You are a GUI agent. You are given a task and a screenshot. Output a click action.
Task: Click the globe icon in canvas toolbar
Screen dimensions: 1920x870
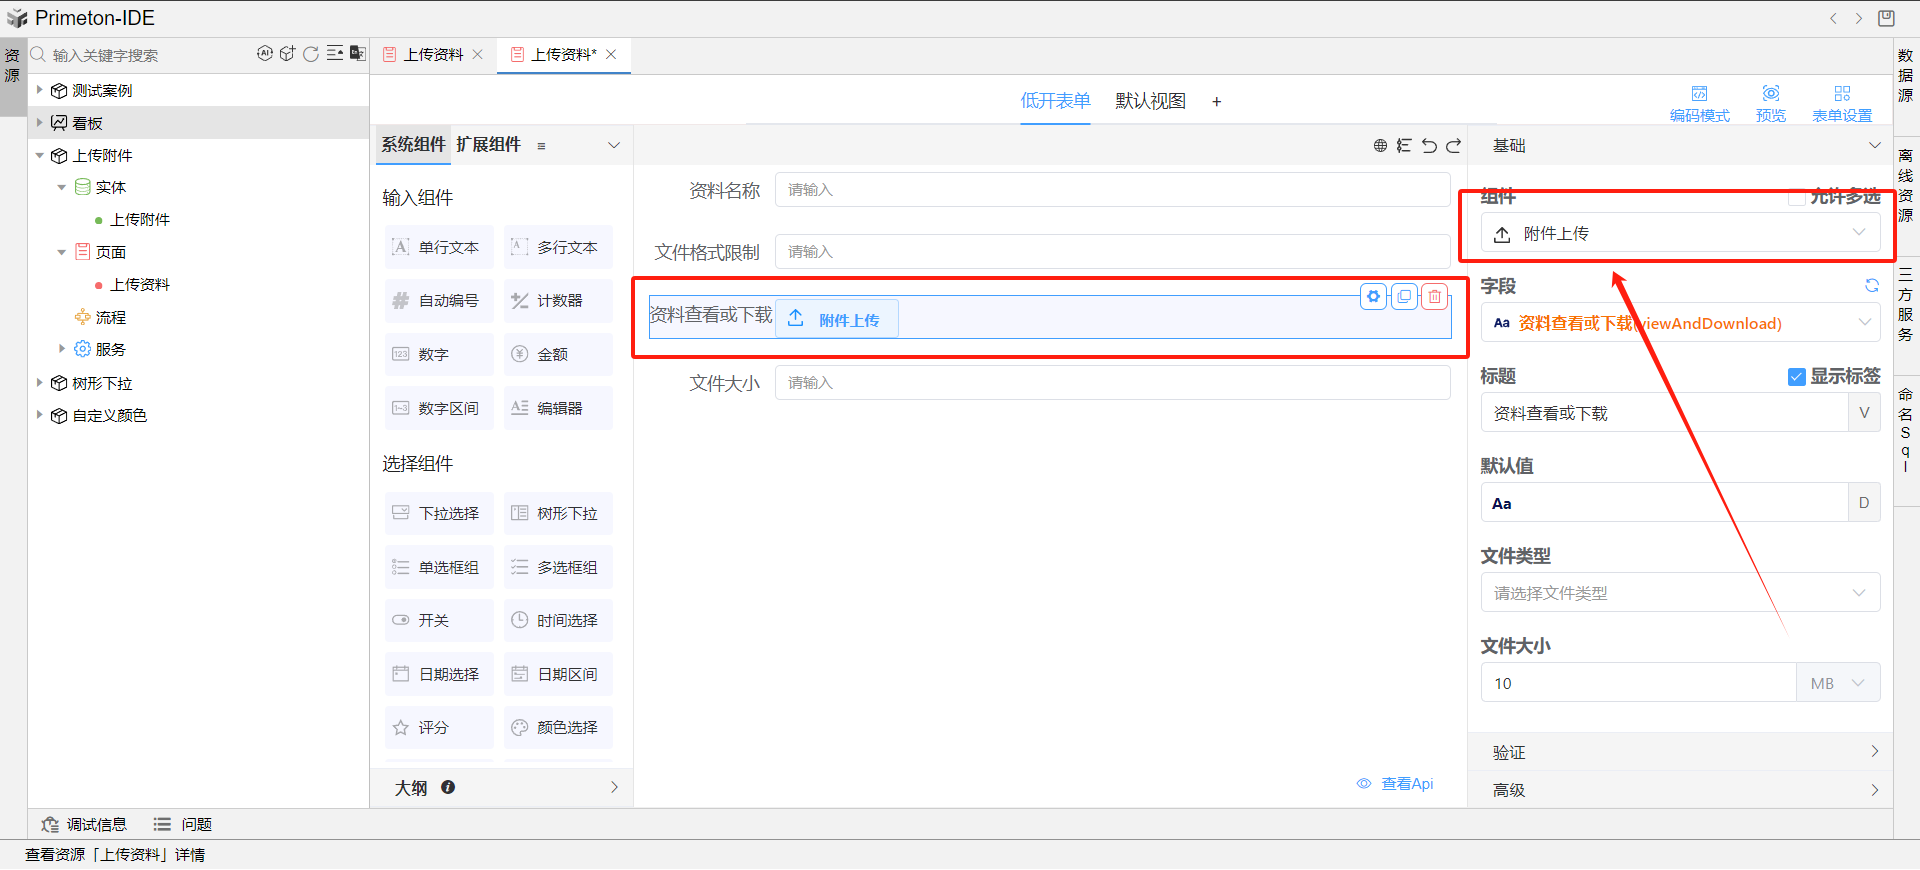tap(1380, 146)
